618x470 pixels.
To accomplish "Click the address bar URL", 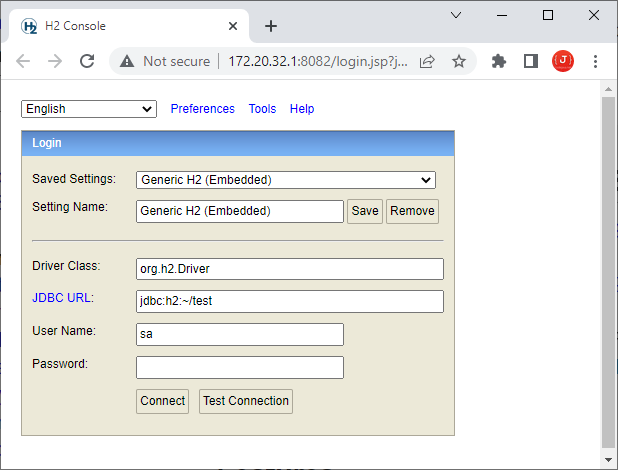I will pyautogui.click(x=318, y=61).
